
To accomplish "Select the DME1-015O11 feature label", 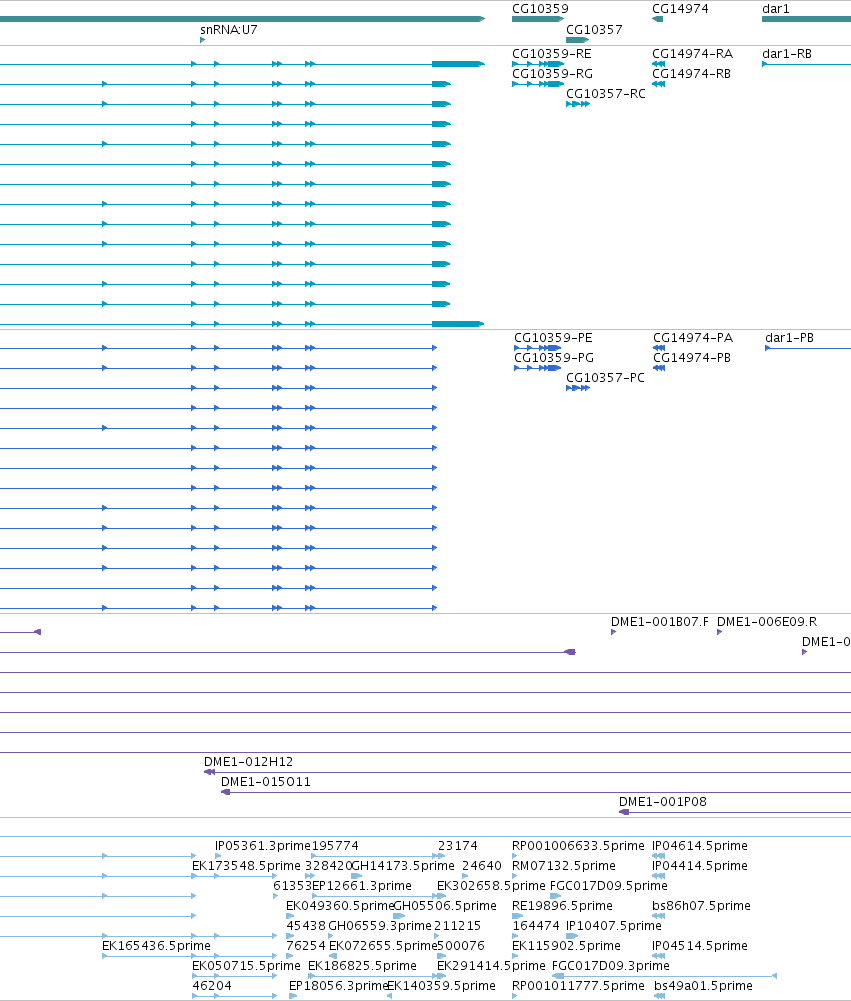I will pyautogui.click(x=266, y=781).
